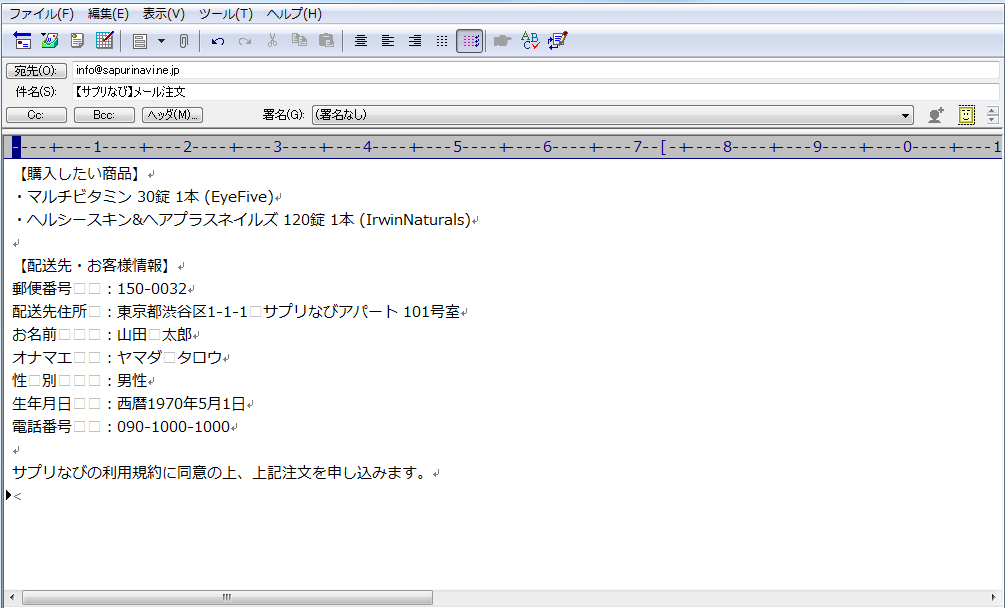Viewport: 1005px width, 611px height.
Task: Click the add contact person icon
Action: coord(935,115)
